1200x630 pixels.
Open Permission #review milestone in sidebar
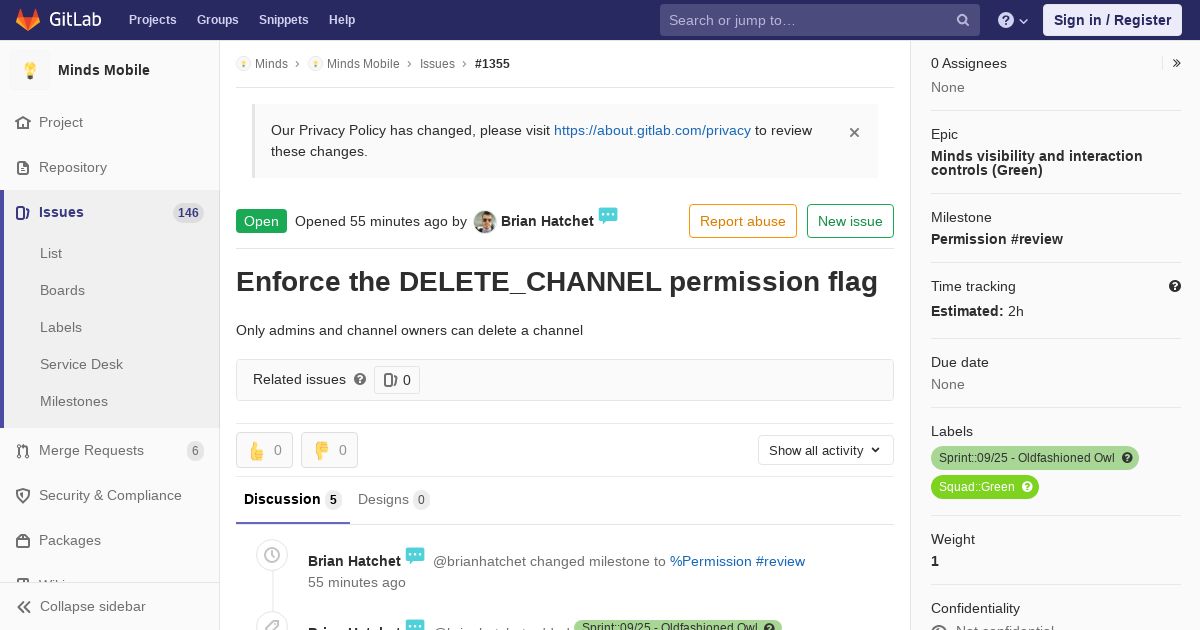[997, 239]
